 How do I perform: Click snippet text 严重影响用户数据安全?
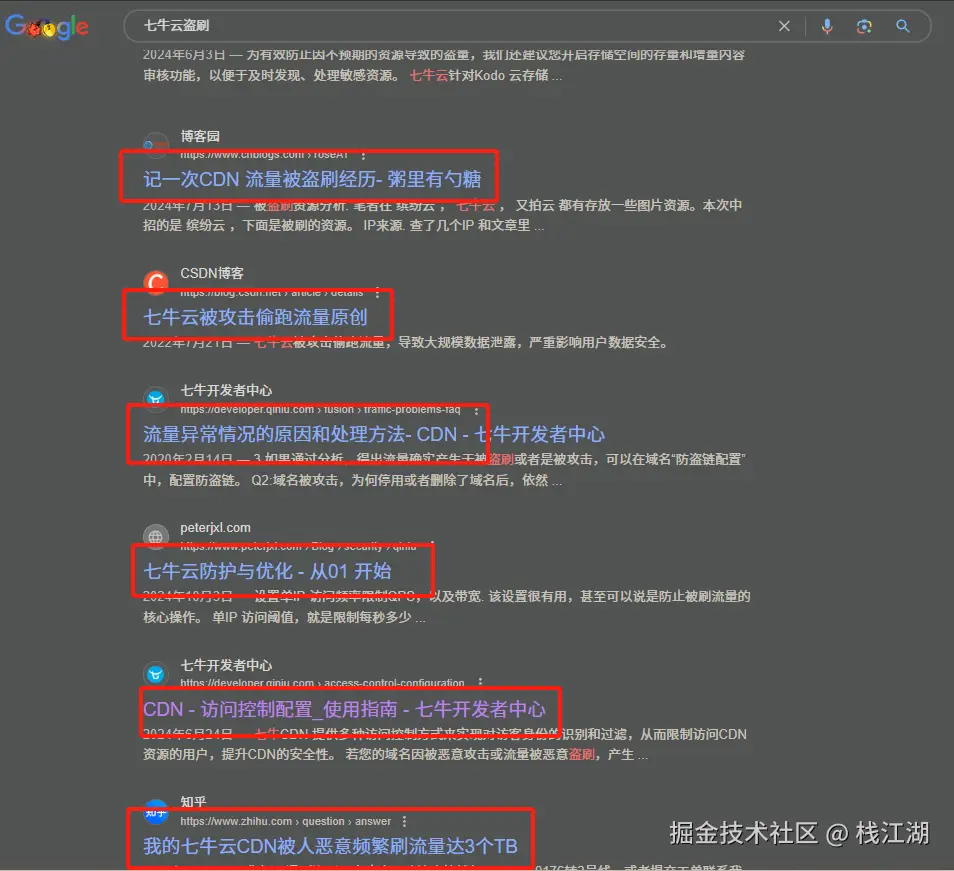[x=597, y=342]
